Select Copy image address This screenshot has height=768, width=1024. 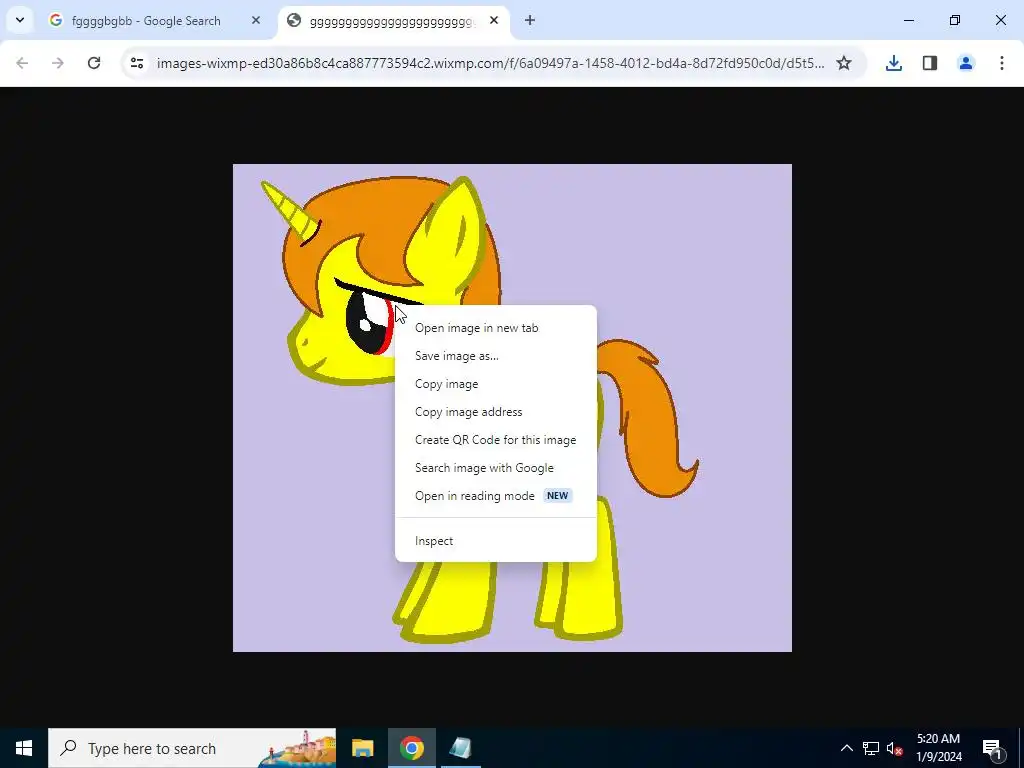coord(496,412)
